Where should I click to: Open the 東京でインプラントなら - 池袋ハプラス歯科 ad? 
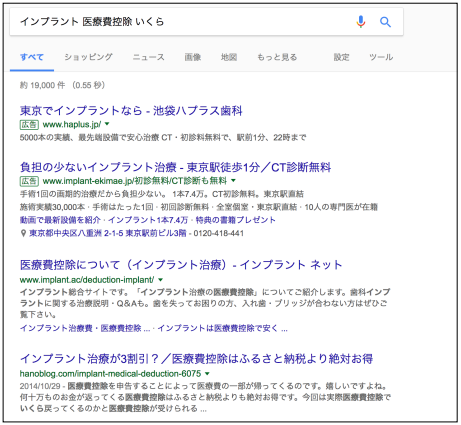(131, 111)
